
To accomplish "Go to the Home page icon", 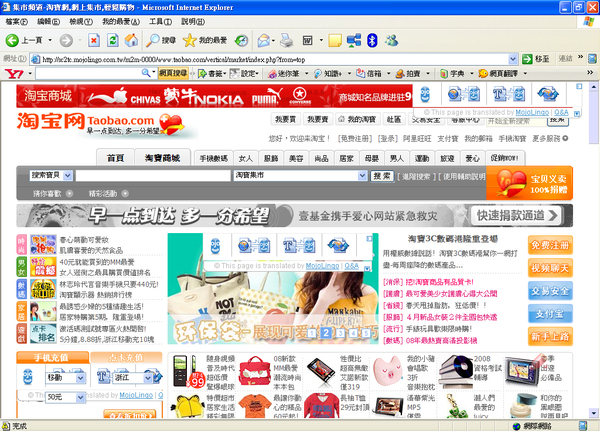I will click(131, 40).
